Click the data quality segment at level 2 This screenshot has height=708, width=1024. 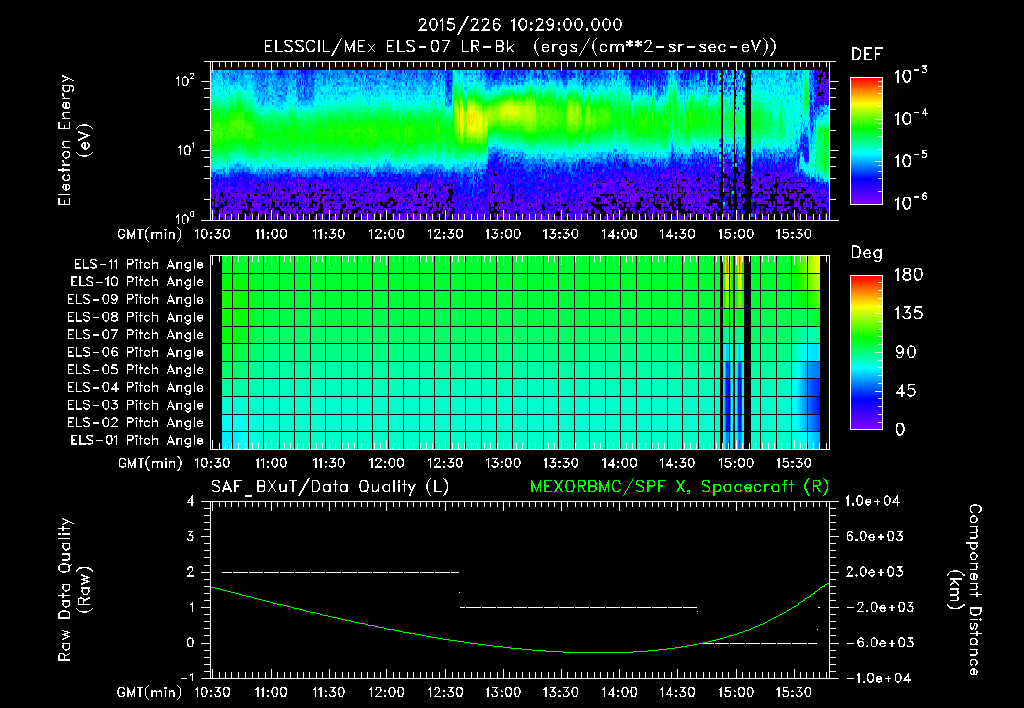341,572
